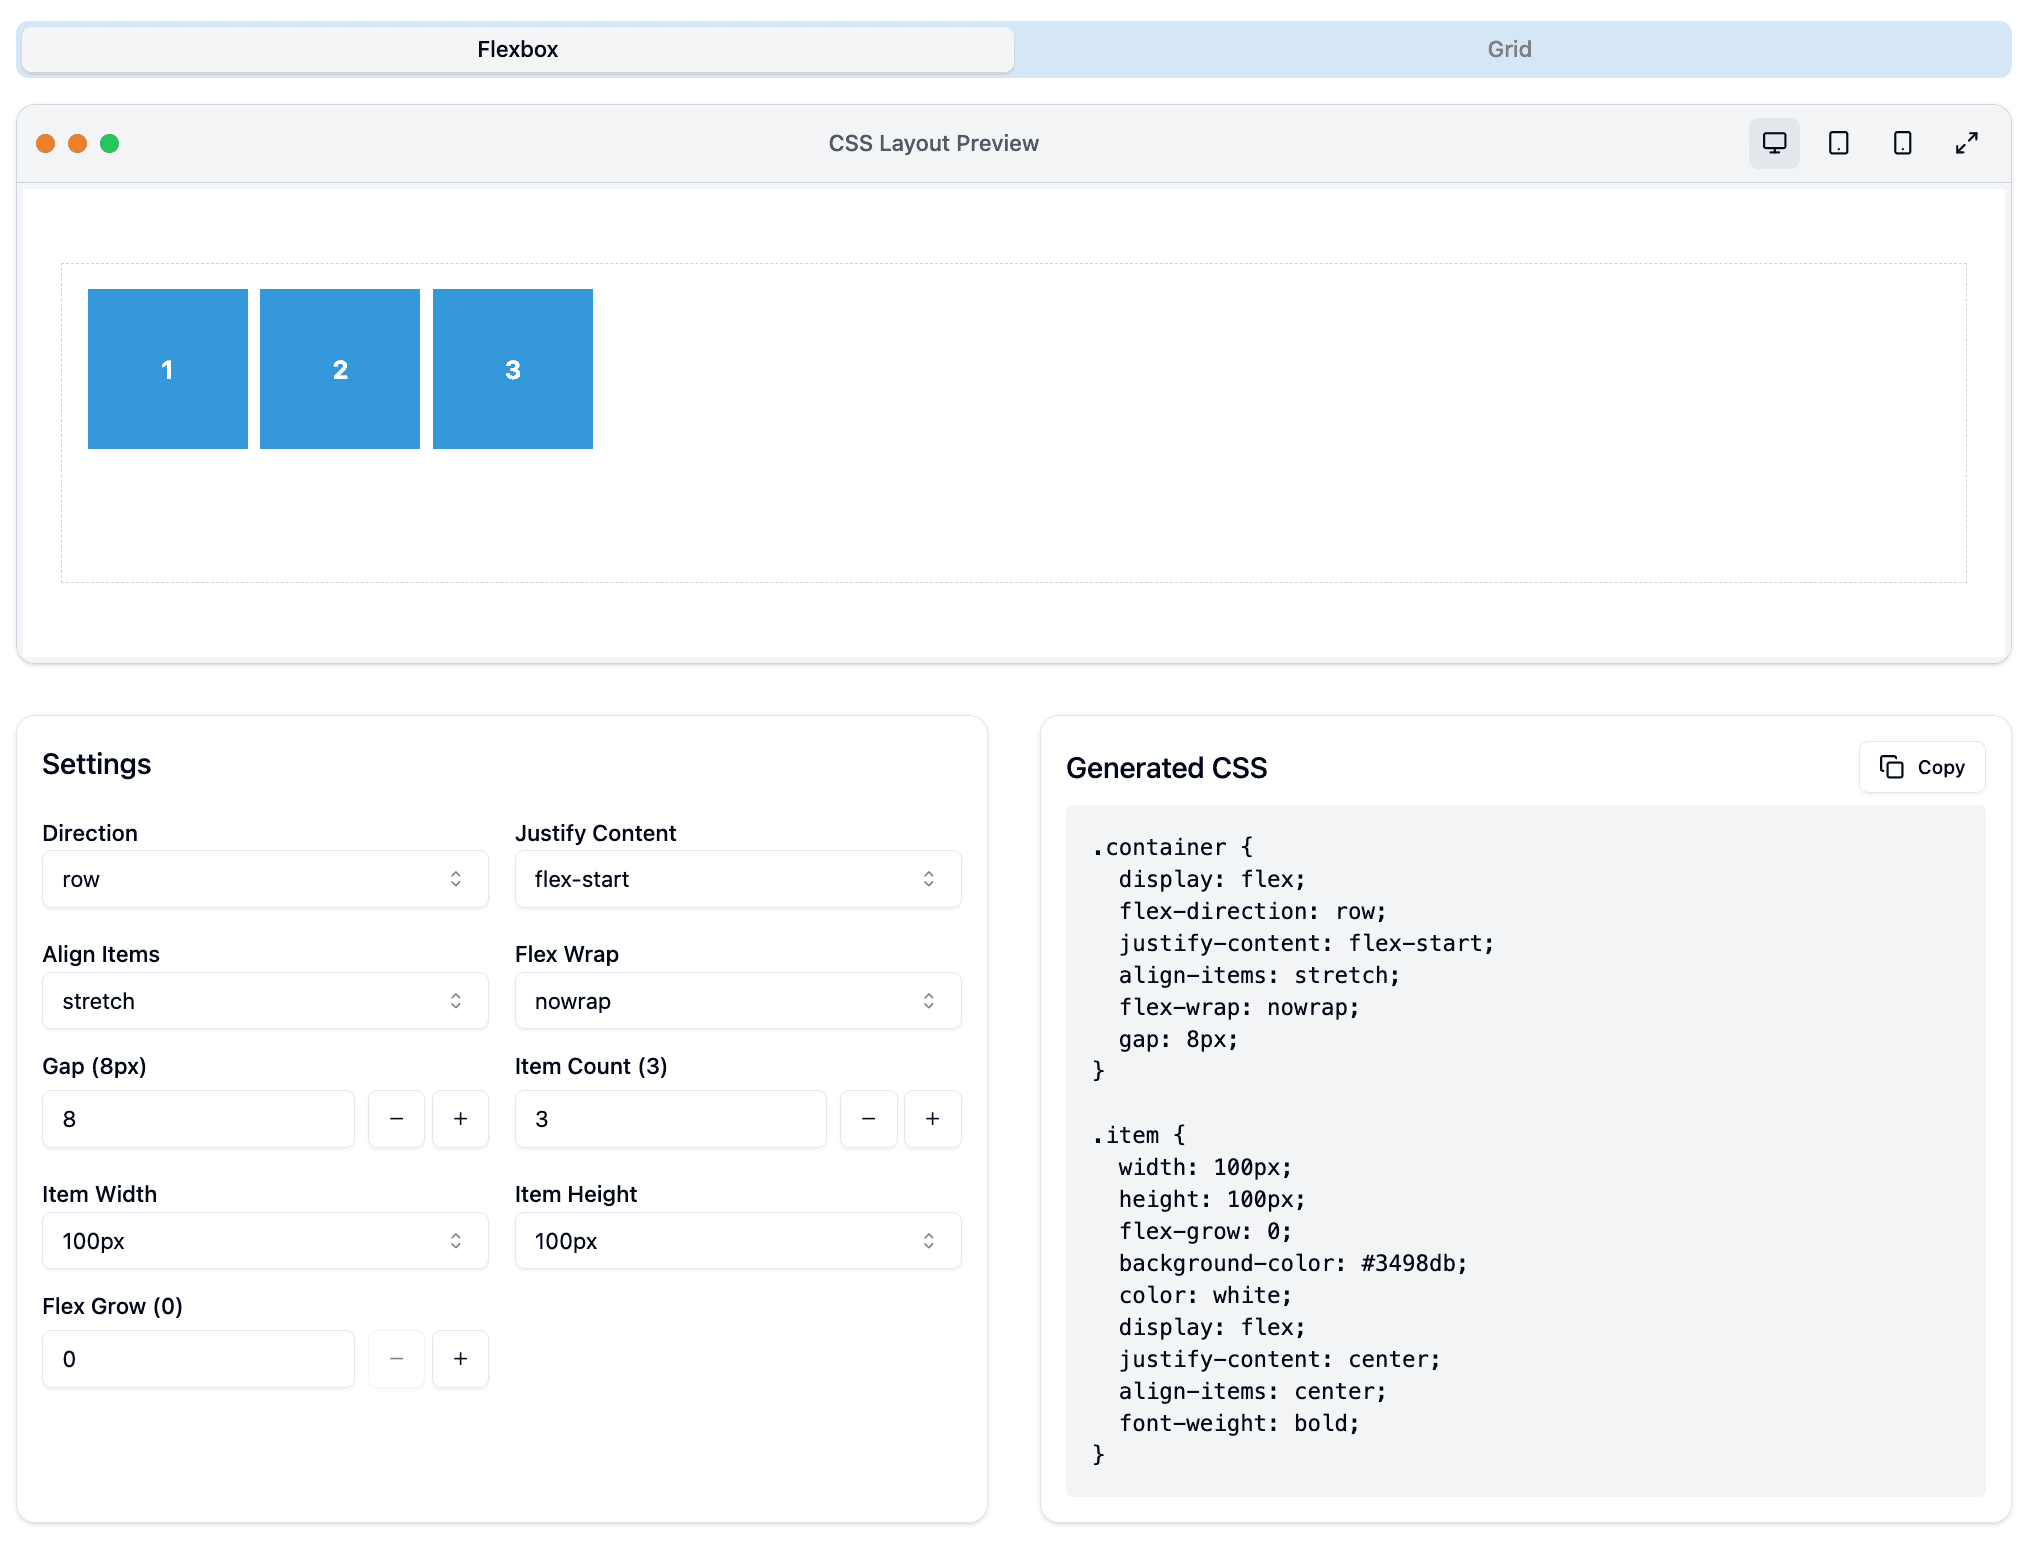Image resolution: width=2034 pixels, height=1550 pixels.
Task: Click the orange-red window close dot
Action: [45, 143]
